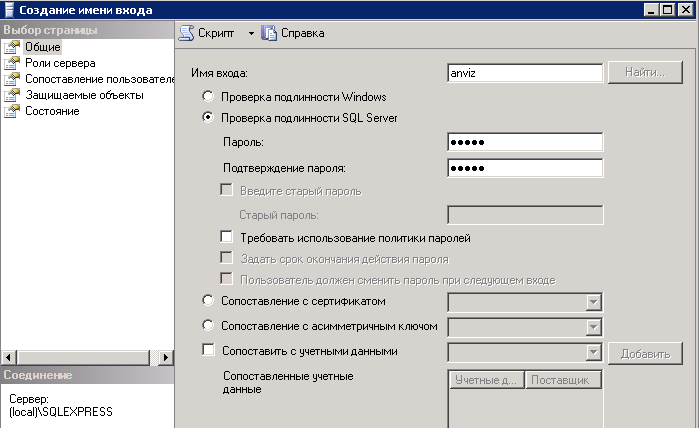Click the Имя входа field with anviz
This screenshot has width=699, height=428.
pyautogui.click(x=525, y=73)
